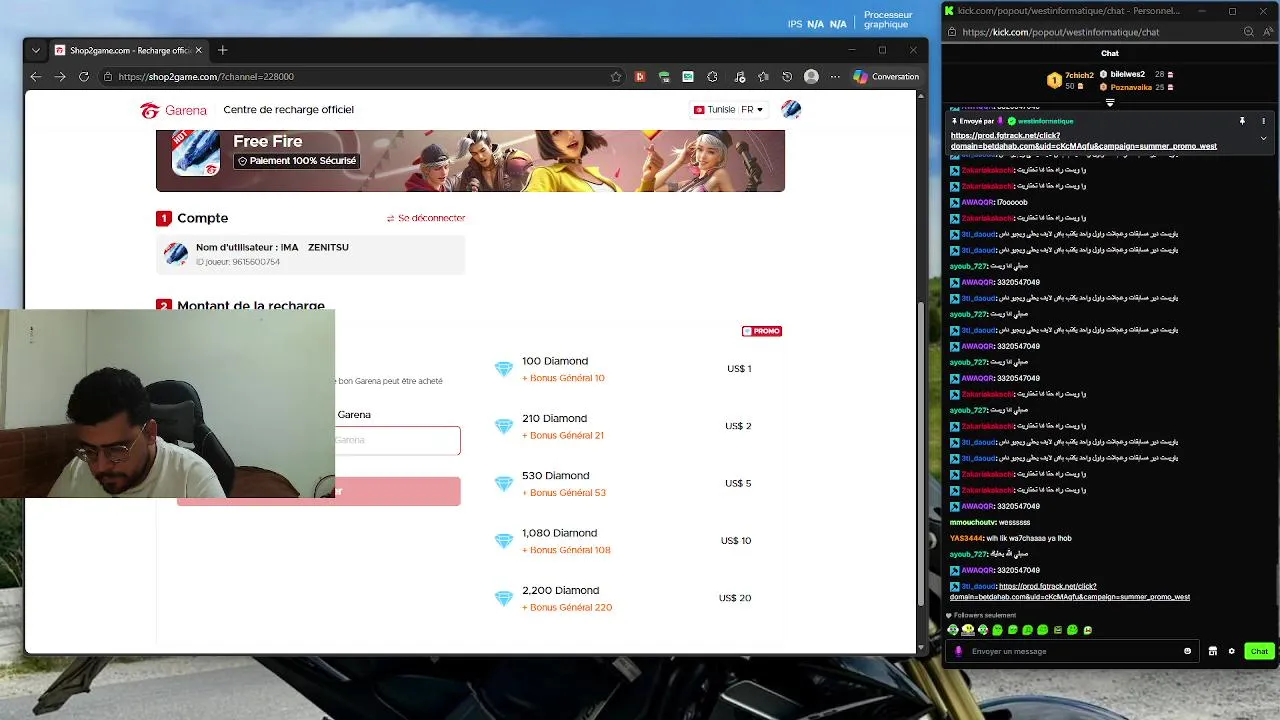Click the Garena logo
This screenshot has height=720, width=1280.
[174, 110]
